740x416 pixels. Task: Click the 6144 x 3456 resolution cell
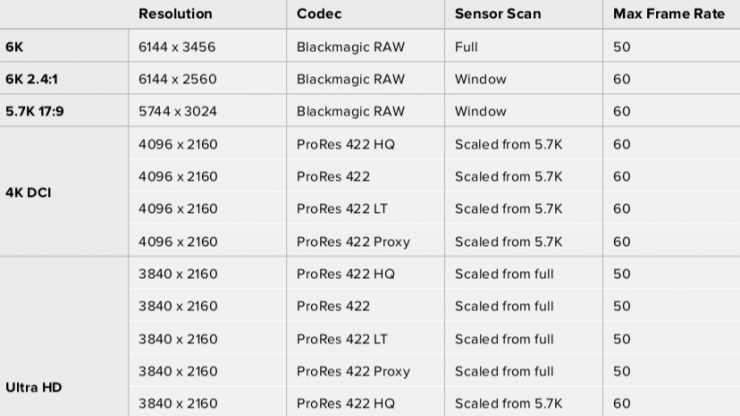pyautogui.click(x=178, y=46)
